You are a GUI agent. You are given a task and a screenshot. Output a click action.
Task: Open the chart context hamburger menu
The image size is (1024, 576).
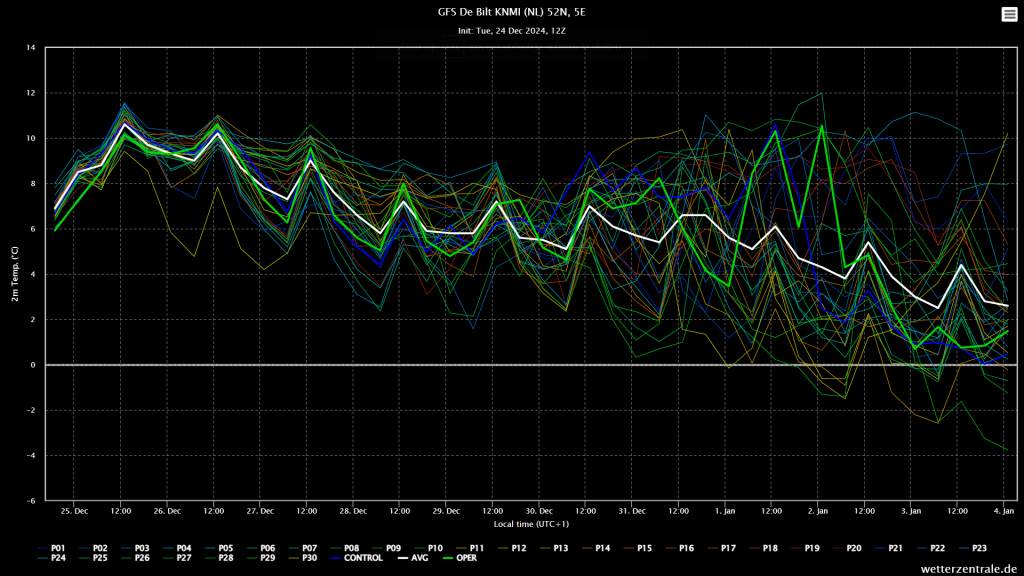(x=1009, y=14)
